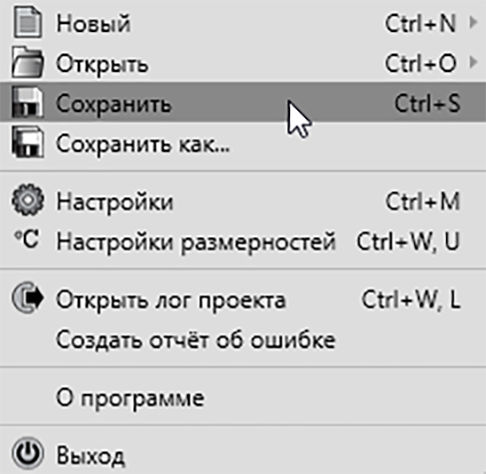Click the floppy disk icon beside Сохранить
Image resolution: width=486 pixels, height=474 pixels.
coord(27,102)
